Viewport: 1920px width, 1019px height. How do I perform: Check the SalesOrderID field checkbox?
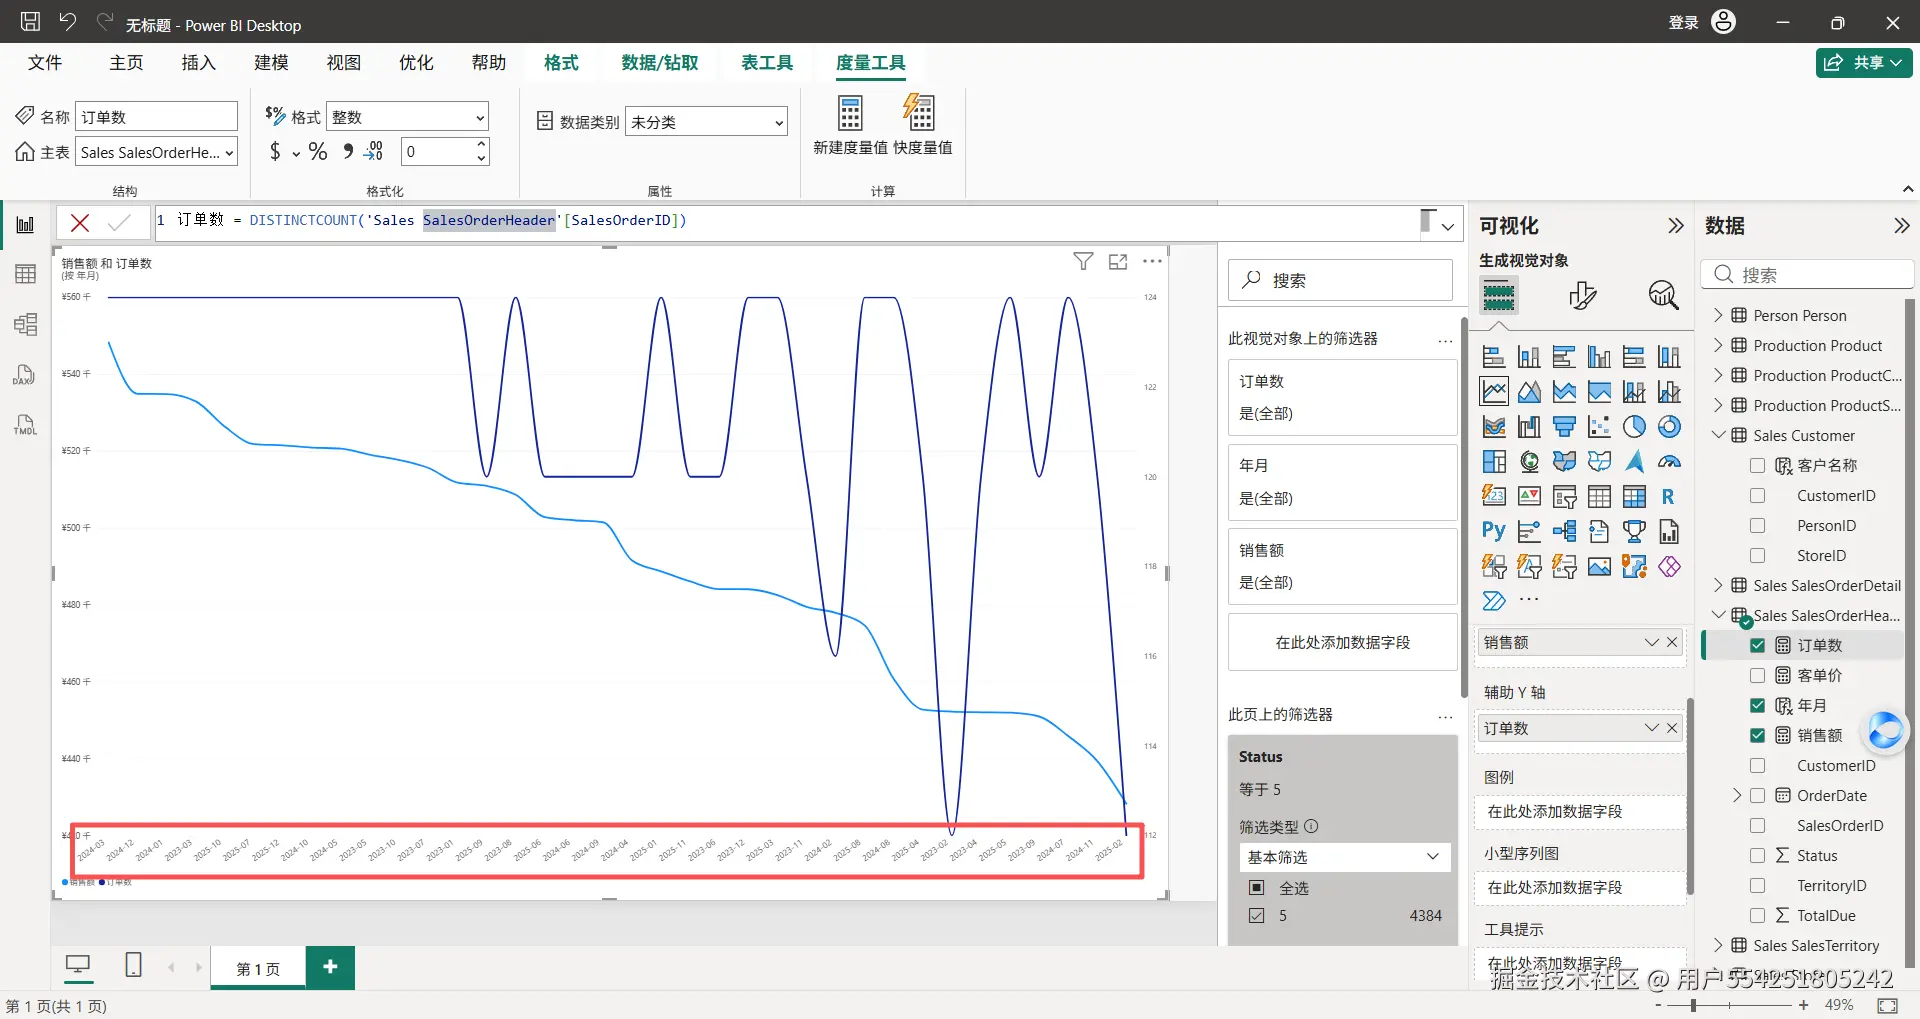point(1757,825)
